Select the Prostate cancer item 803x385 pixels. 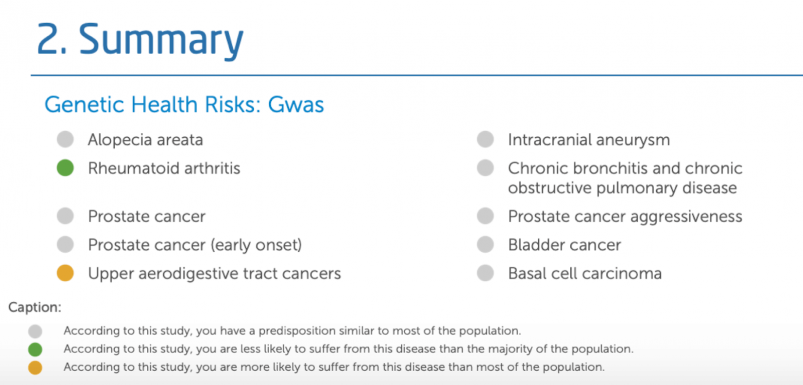click(x=146, y=217)
